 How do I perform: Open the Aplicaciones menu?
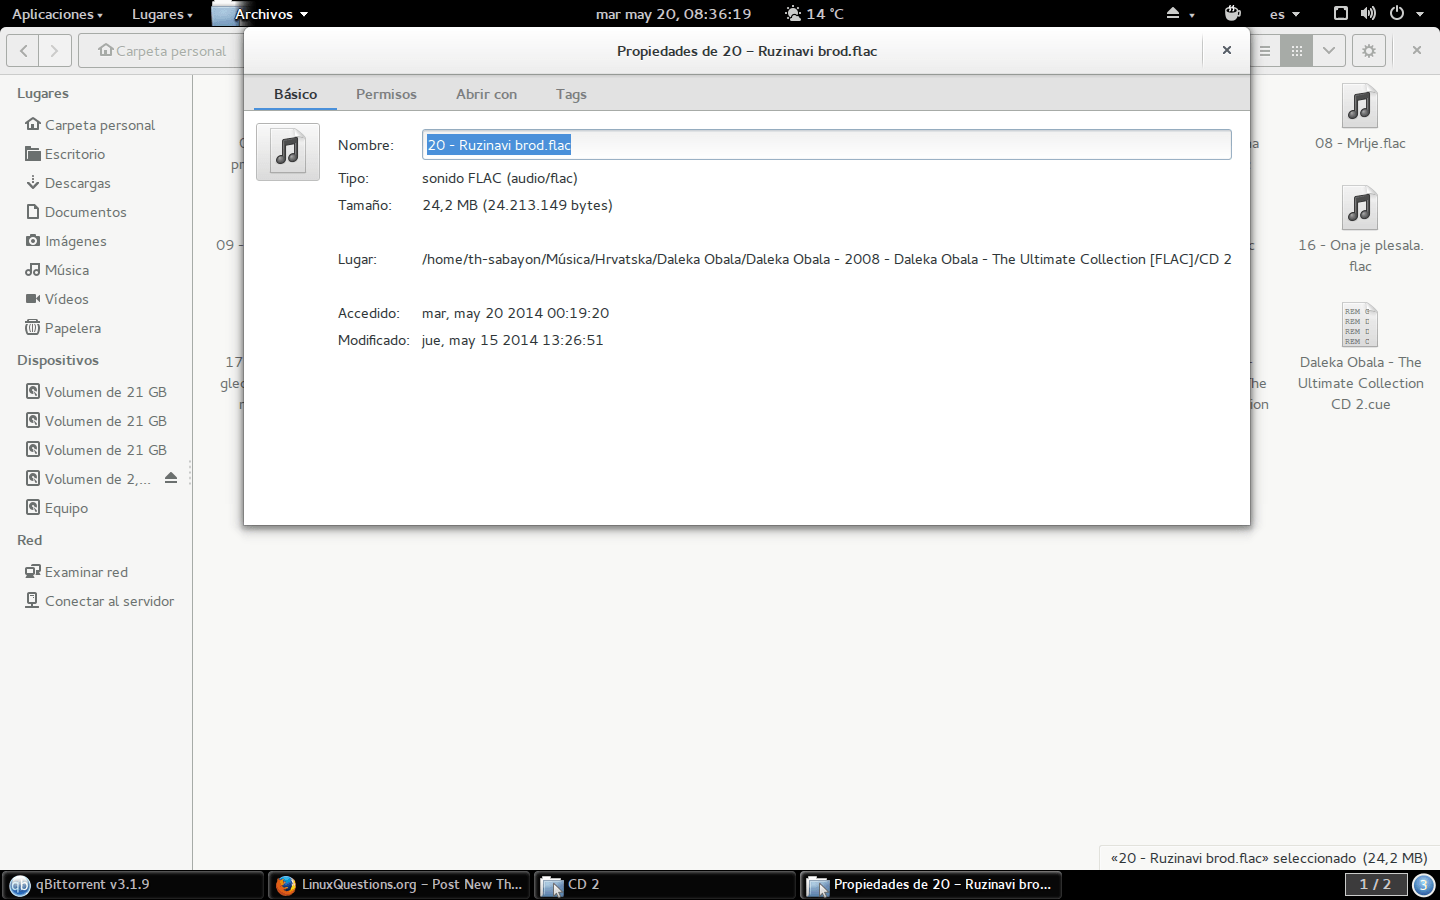(56, 14)
